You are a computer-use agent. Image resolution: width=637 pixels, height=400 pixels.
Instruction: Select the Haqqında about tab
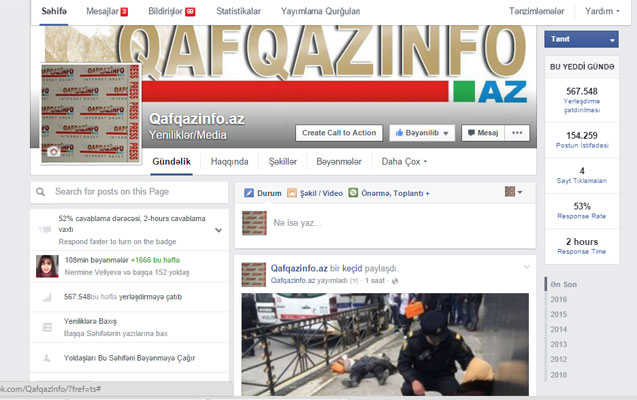click(230, 162)
